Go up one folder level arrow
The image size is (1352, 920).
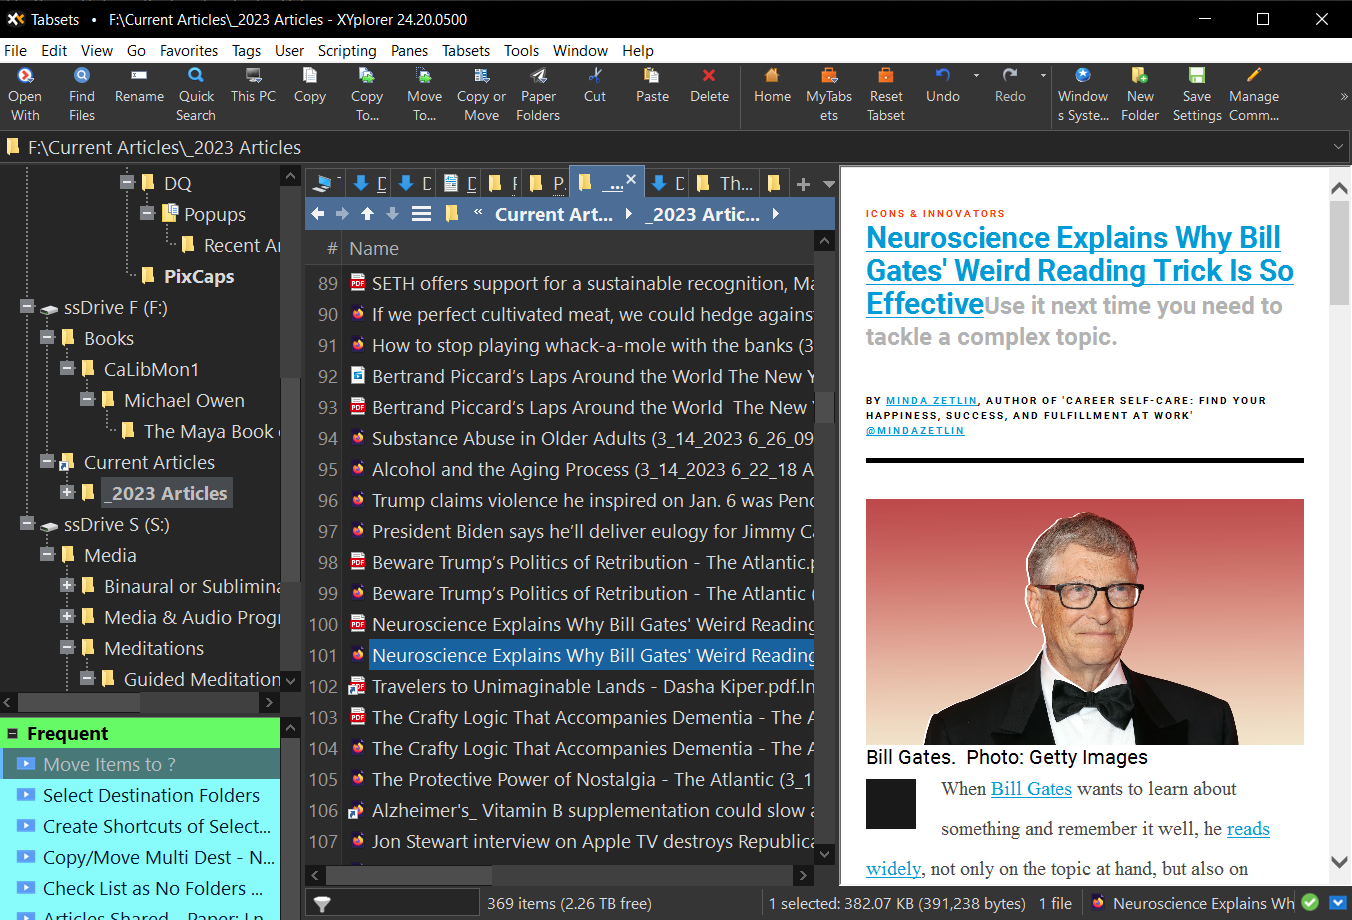click(x=367, y=213)
